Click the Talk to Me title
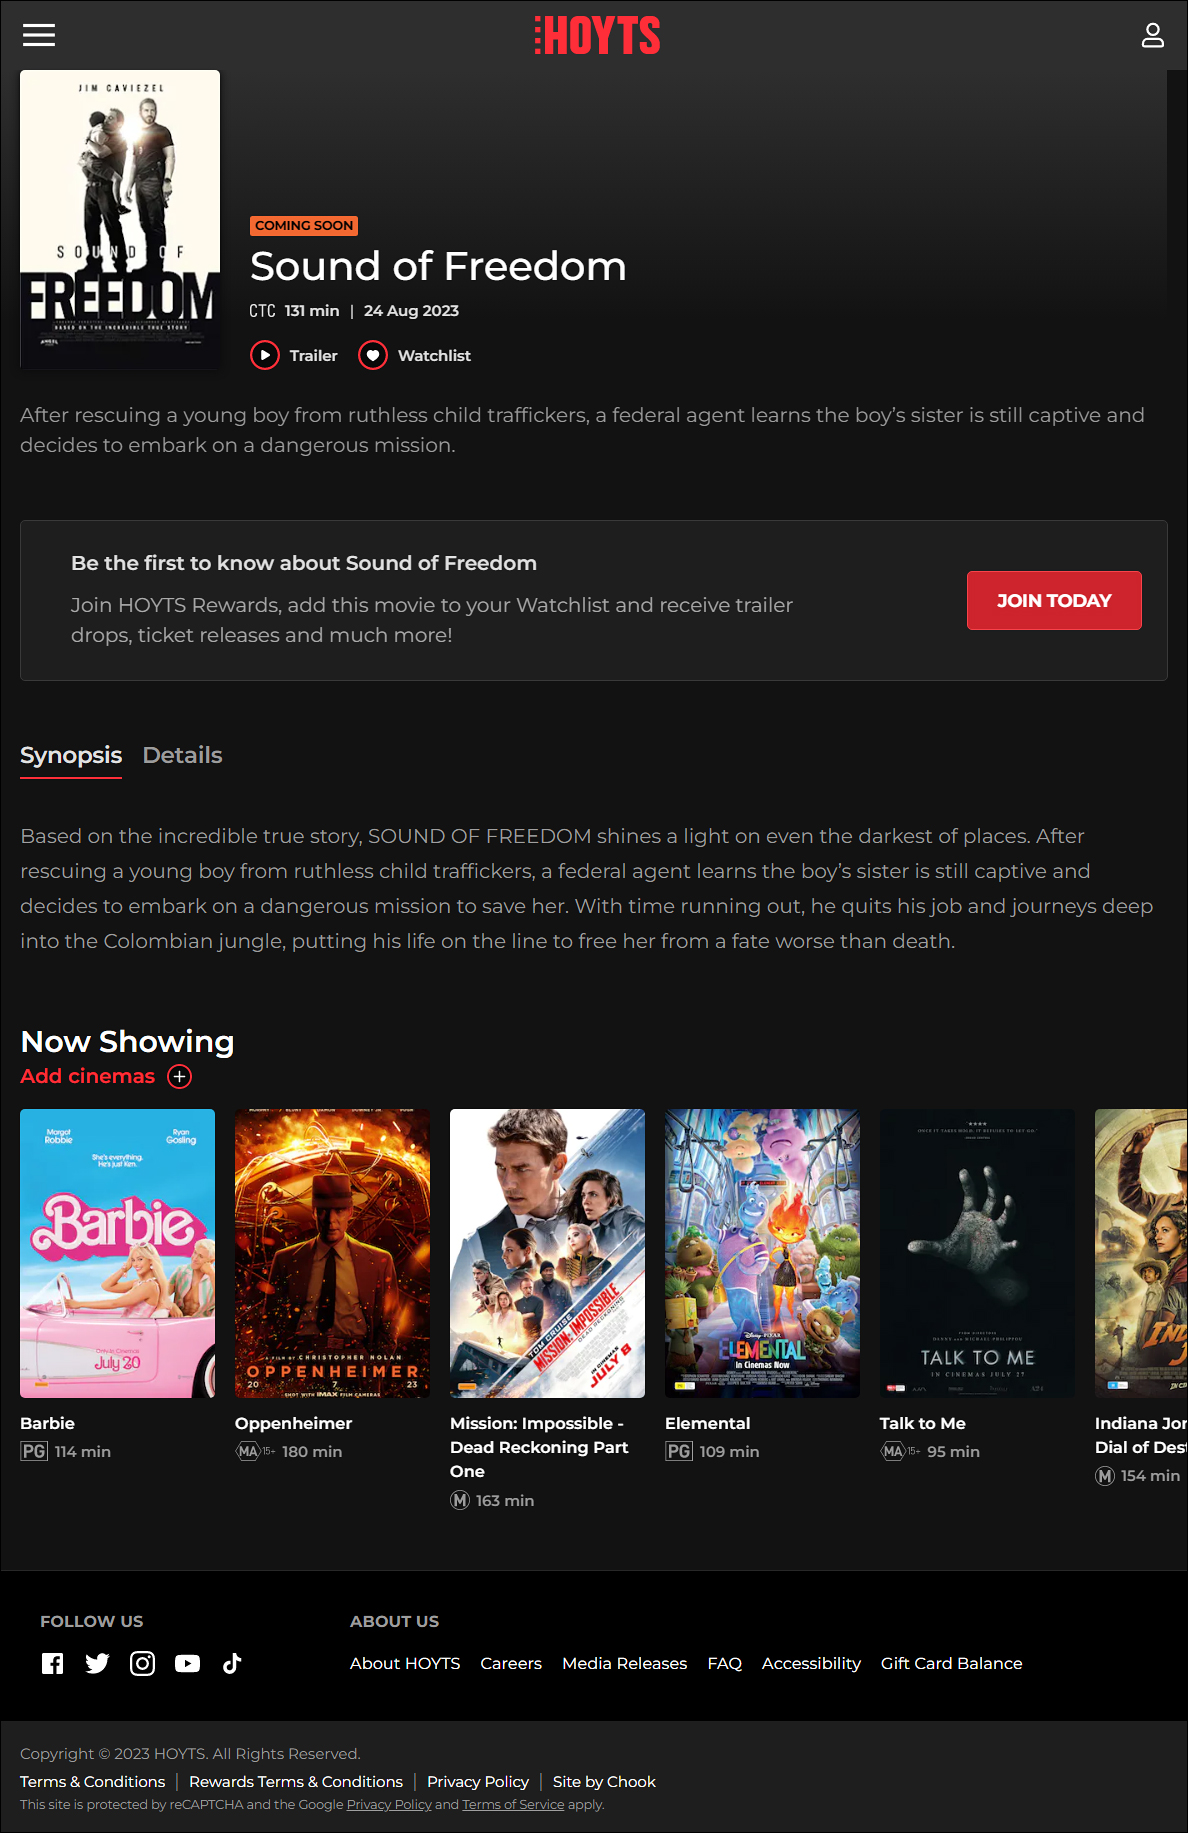 pyautogui.click(x=922, y=1423)
